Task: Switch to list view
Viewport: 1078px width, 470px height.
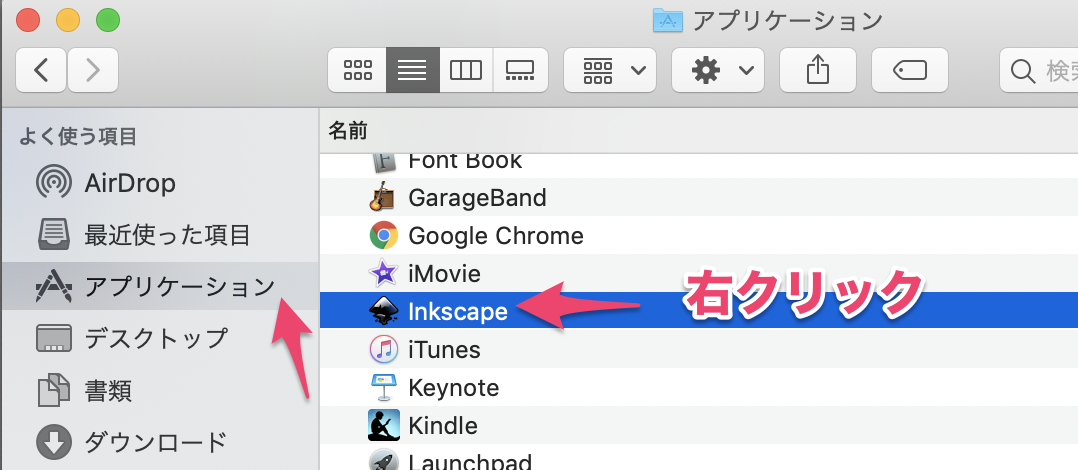Action: click(412, 70)
